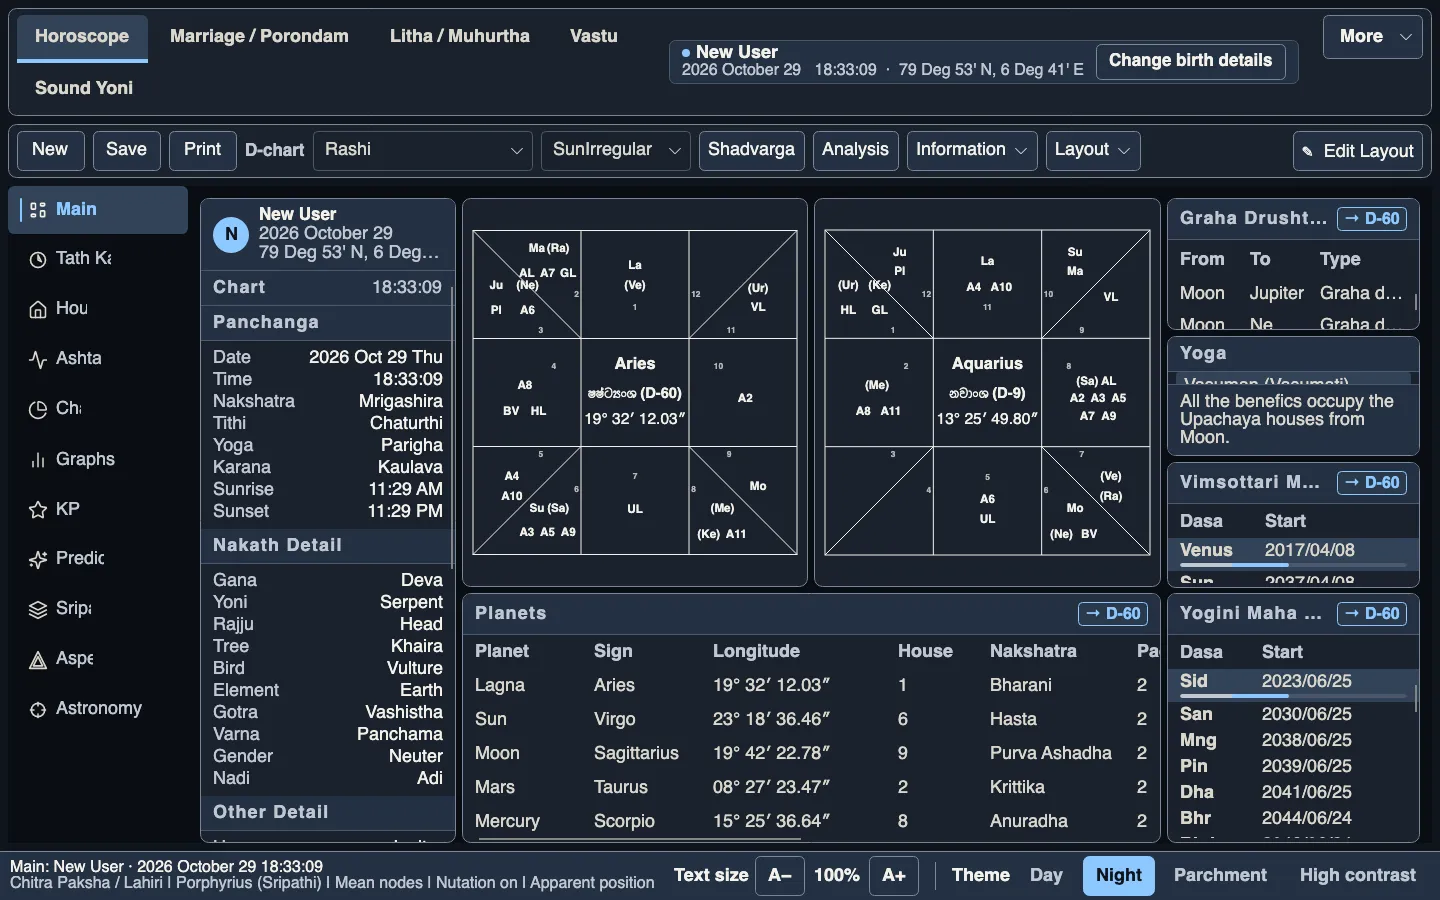This screenshot has height=900, width=1440.
Task: Open the D-chart Rashi dropdown
Action: tap(423, 150)
